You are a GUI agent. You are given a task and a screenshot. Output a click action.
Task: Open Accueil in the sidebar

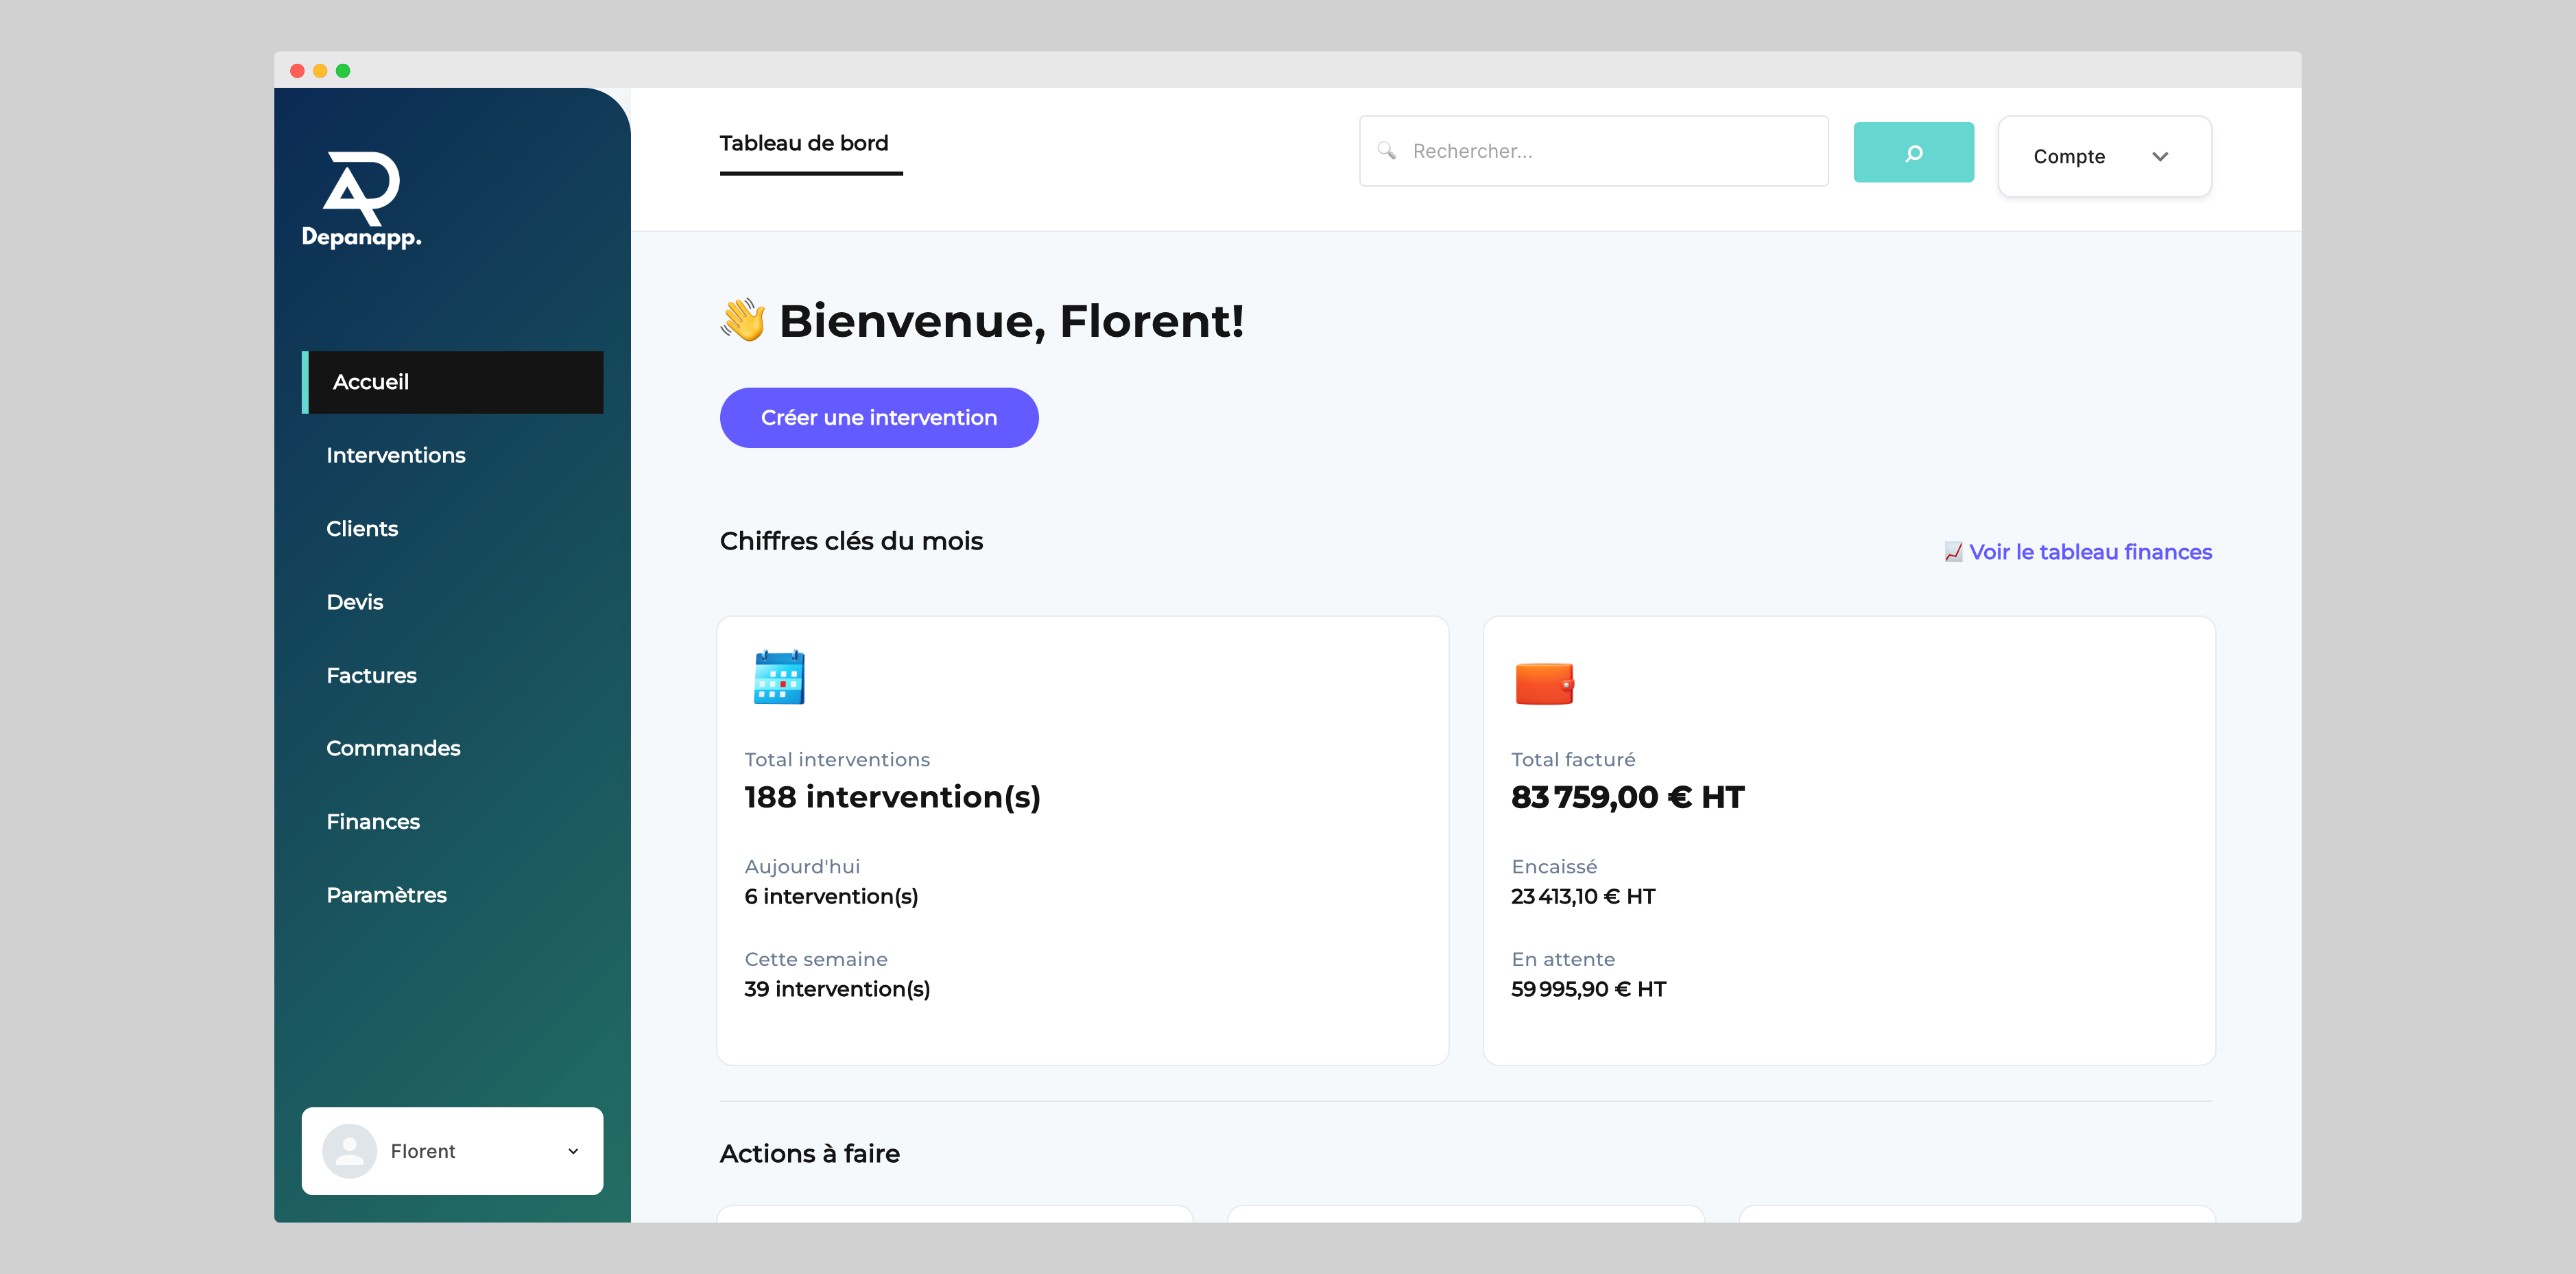[x=452, y=382]
